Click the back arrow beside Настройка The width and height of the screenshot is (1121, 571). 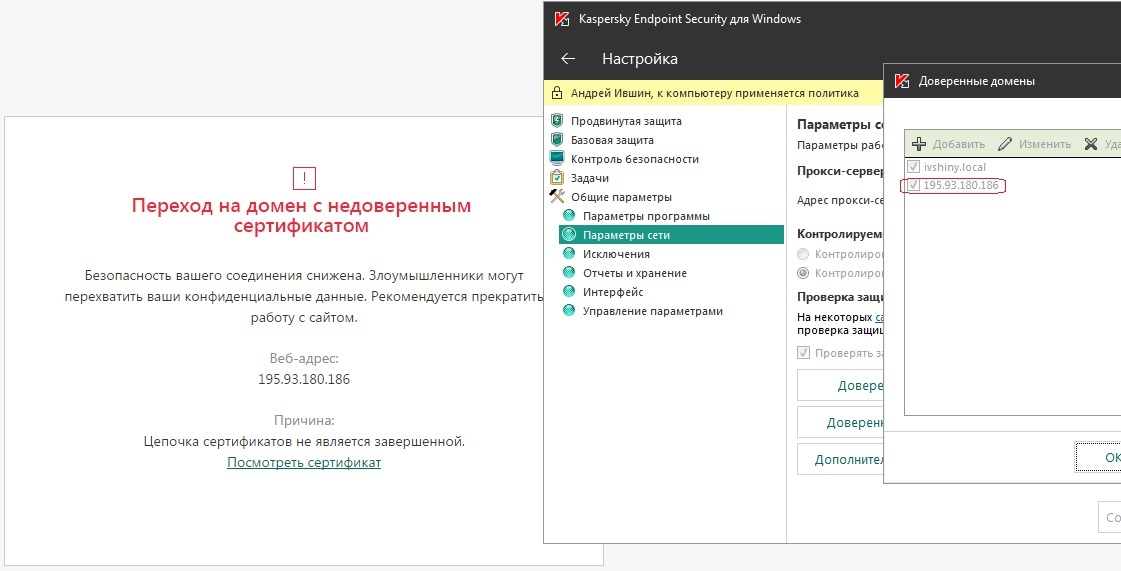pos(568,59)
